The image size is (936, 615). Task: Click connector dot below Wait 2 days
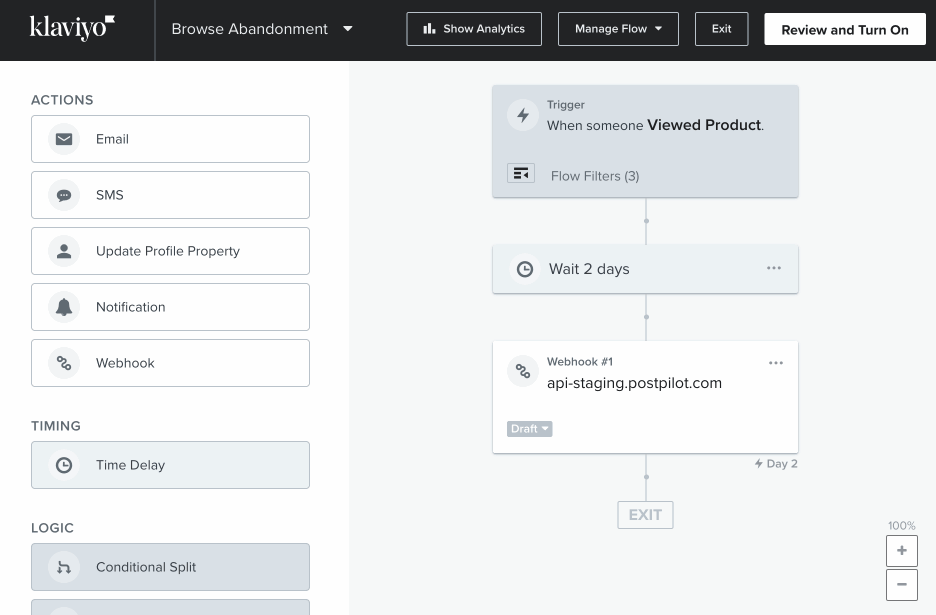[x=646, y=317]
